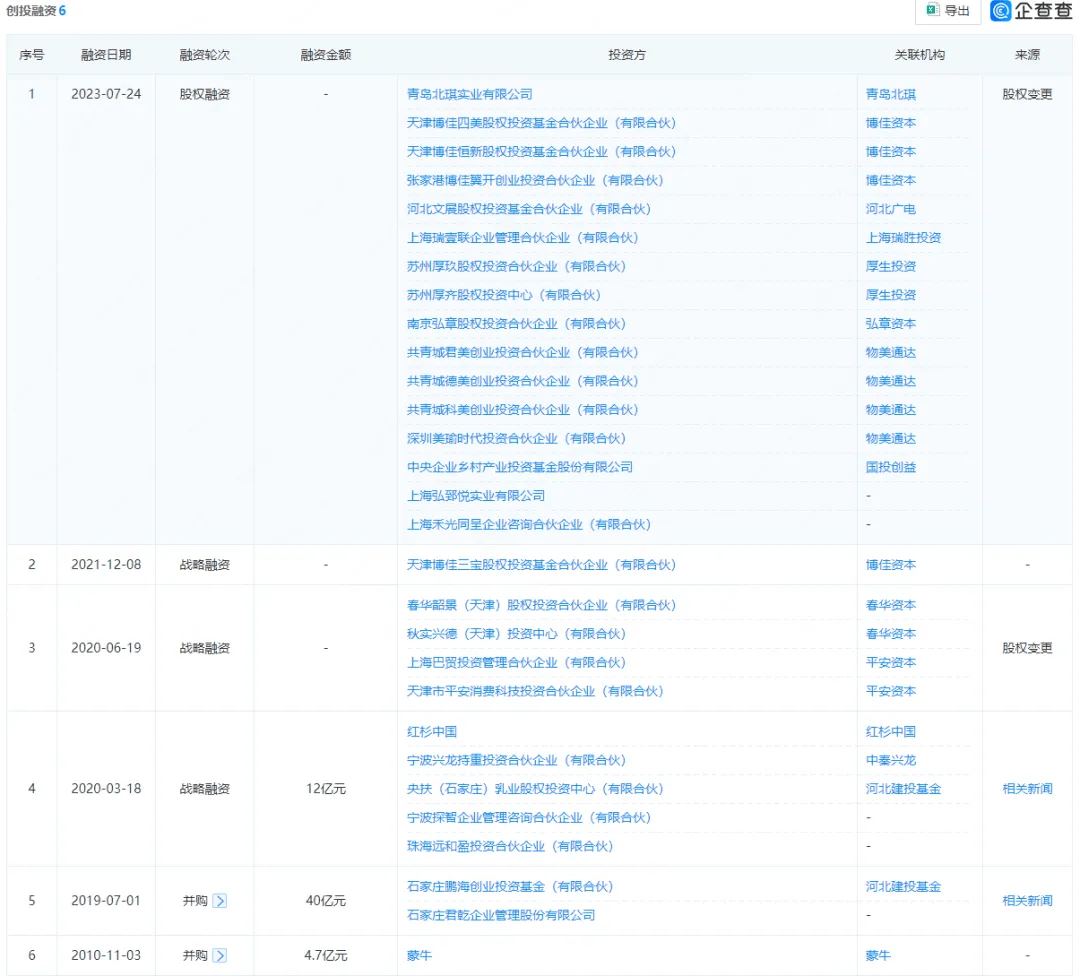Click the 融资日期 column header
The width and height of the screenshot is (1080, 976).
coord(106,55)
